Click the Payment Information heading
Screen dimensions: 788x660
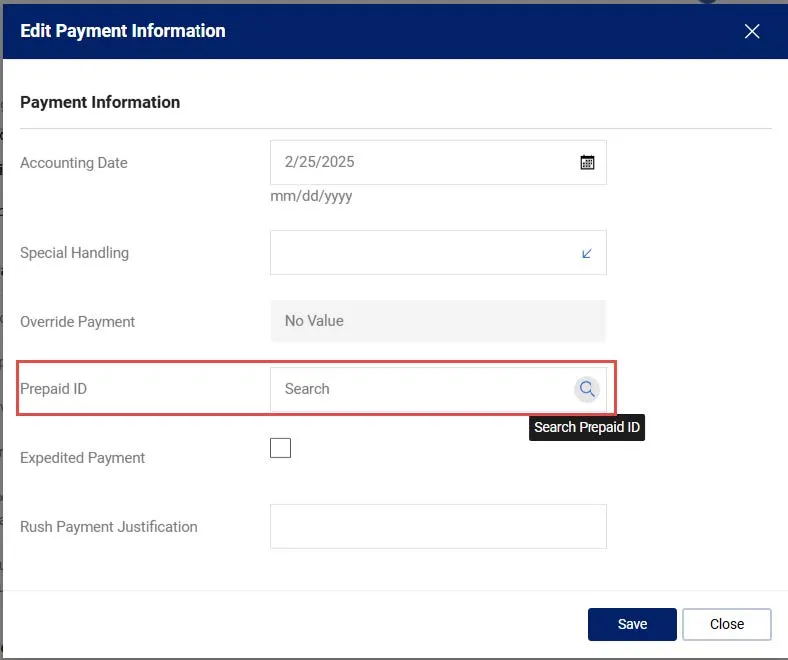pyautogui.click(x=100, y=102)
